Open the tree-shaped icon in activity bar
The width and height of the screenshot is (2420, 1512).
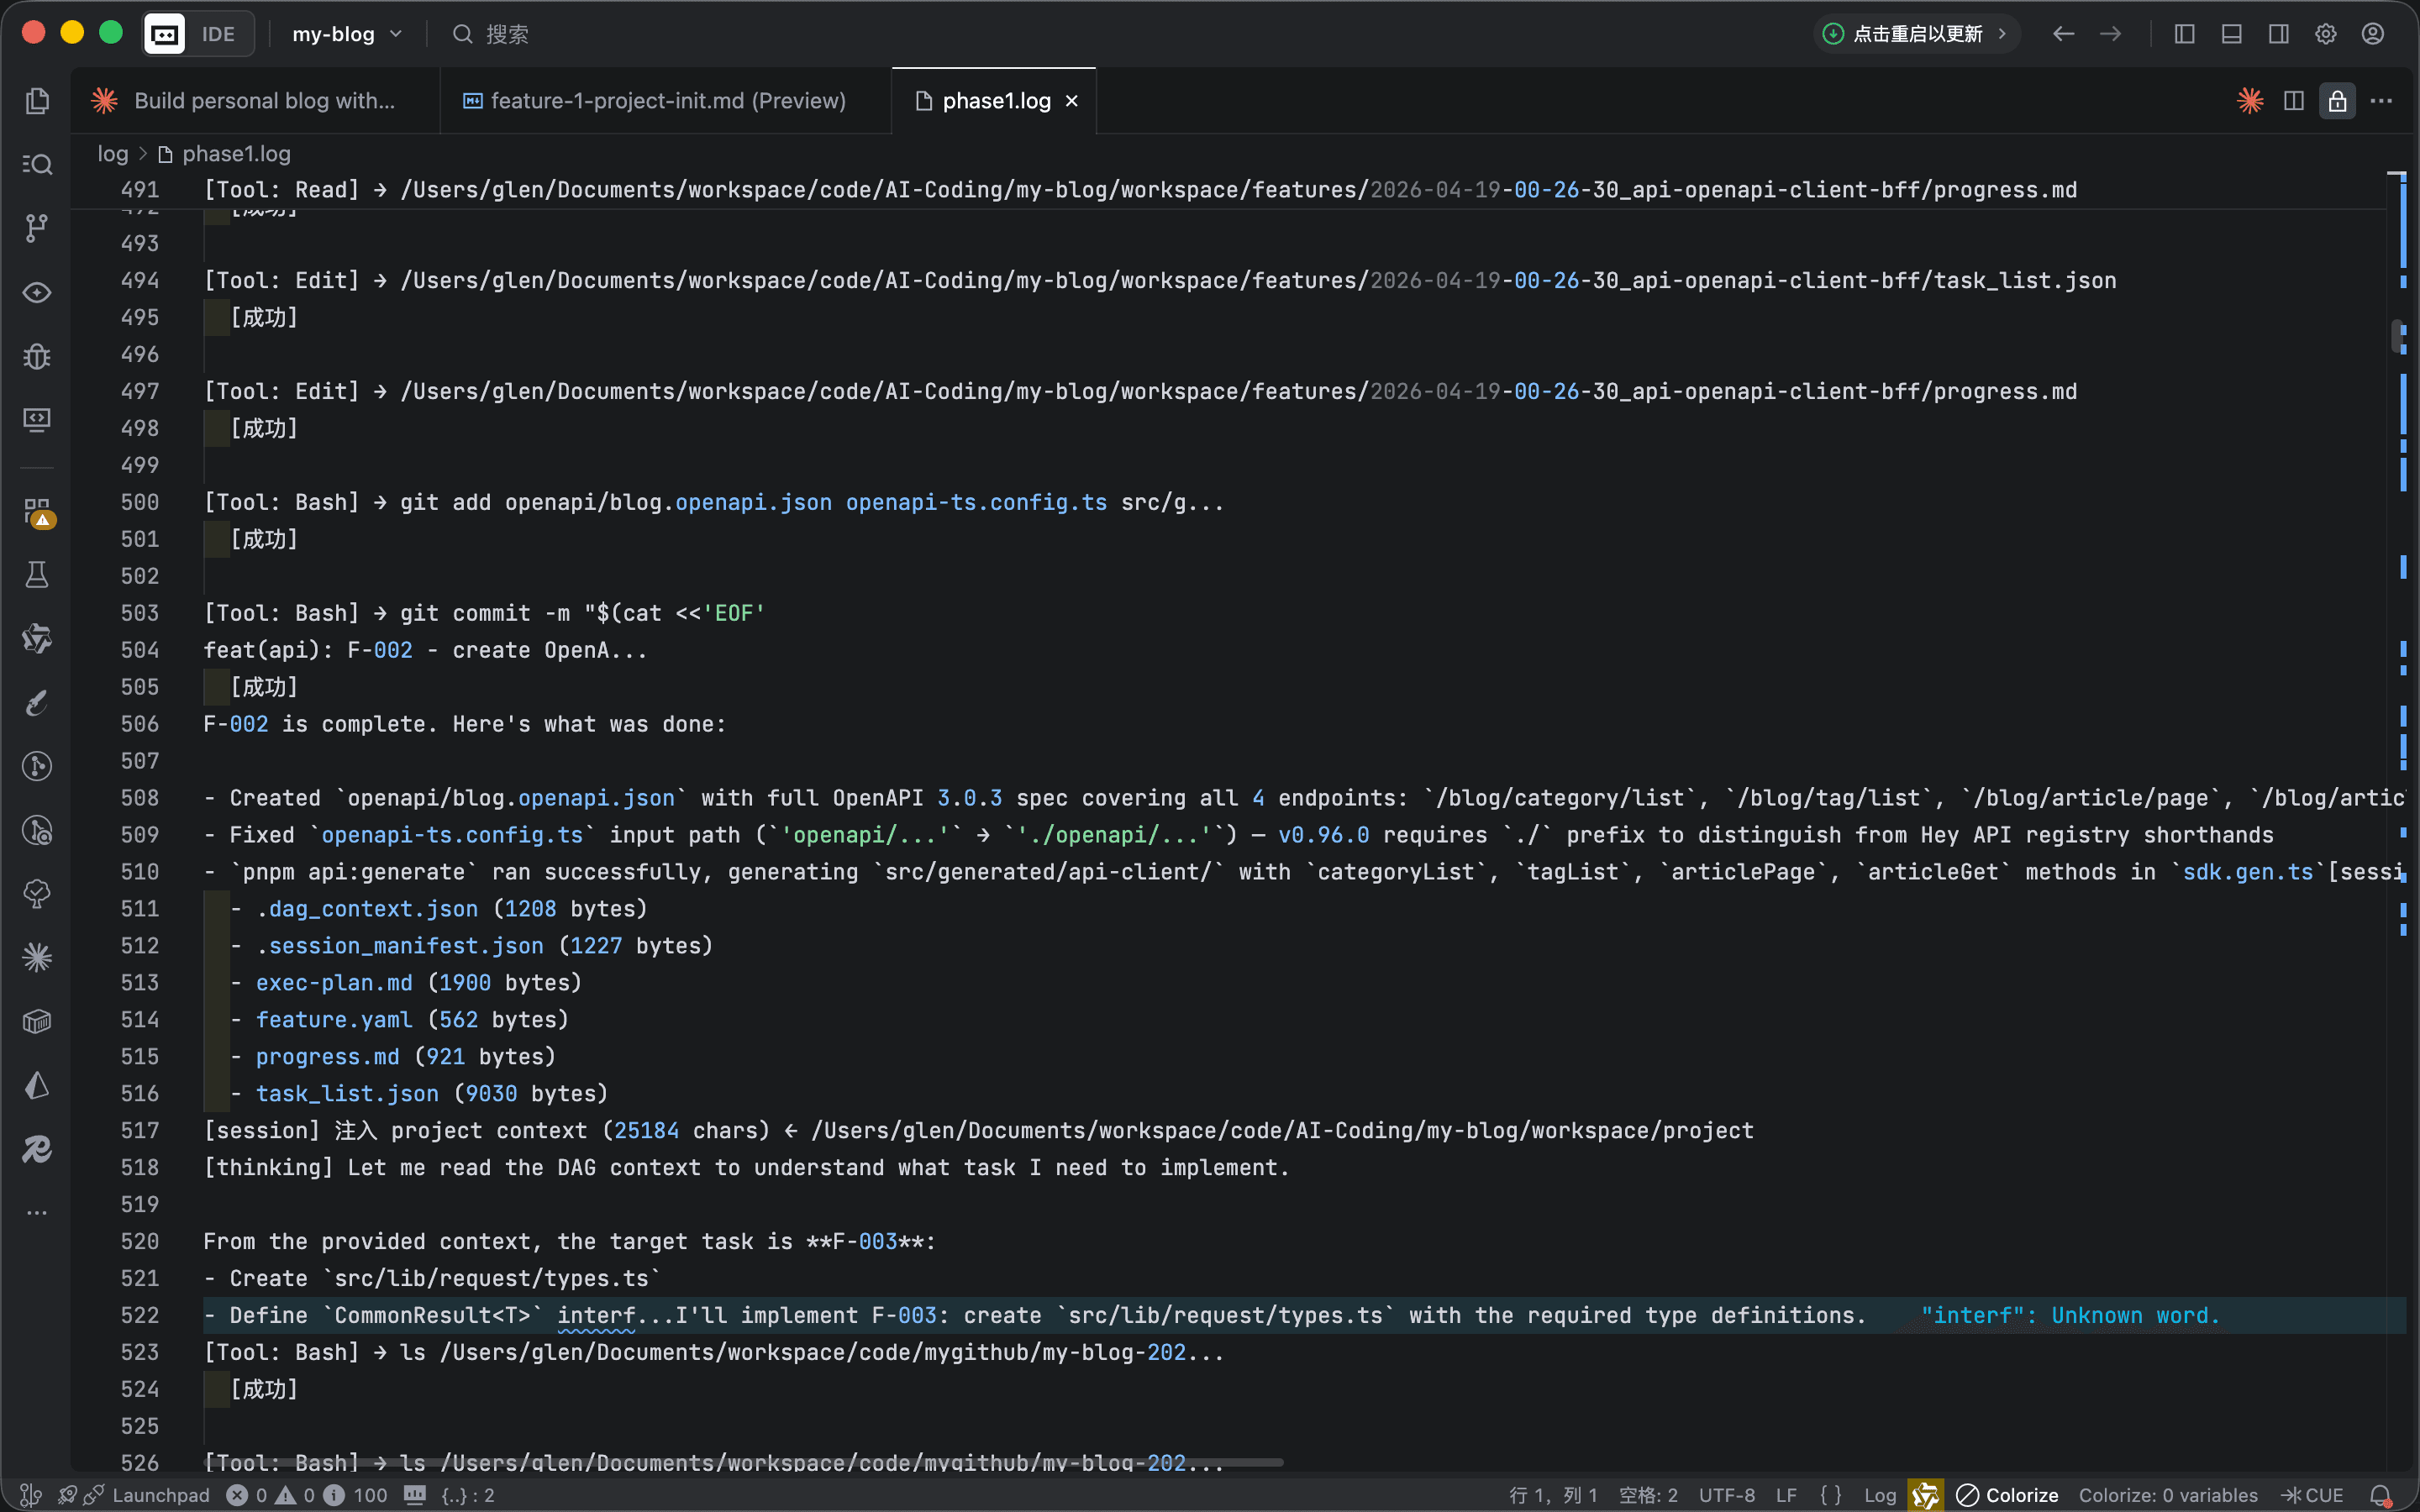pyautogui.click(x=37, y=894)
